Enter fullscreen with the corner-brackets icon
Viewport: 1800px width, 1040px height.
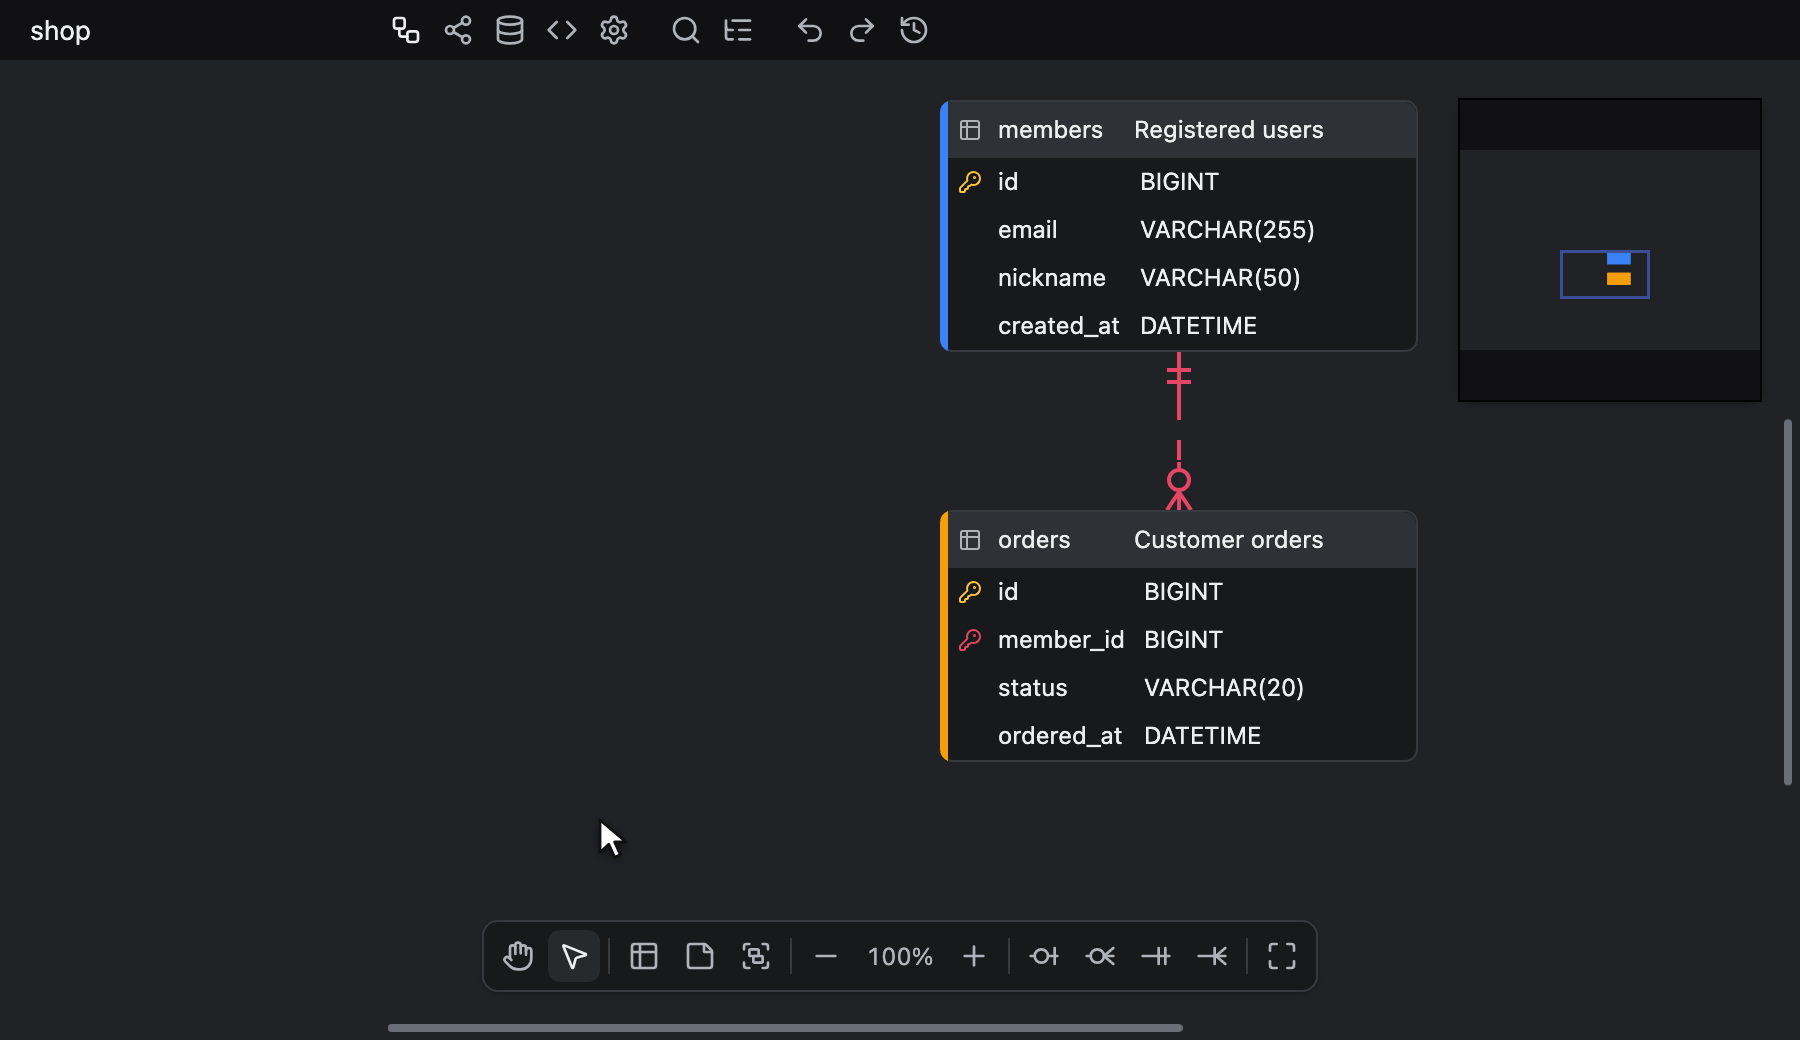pyautogui.click(x=1282, y=956)
